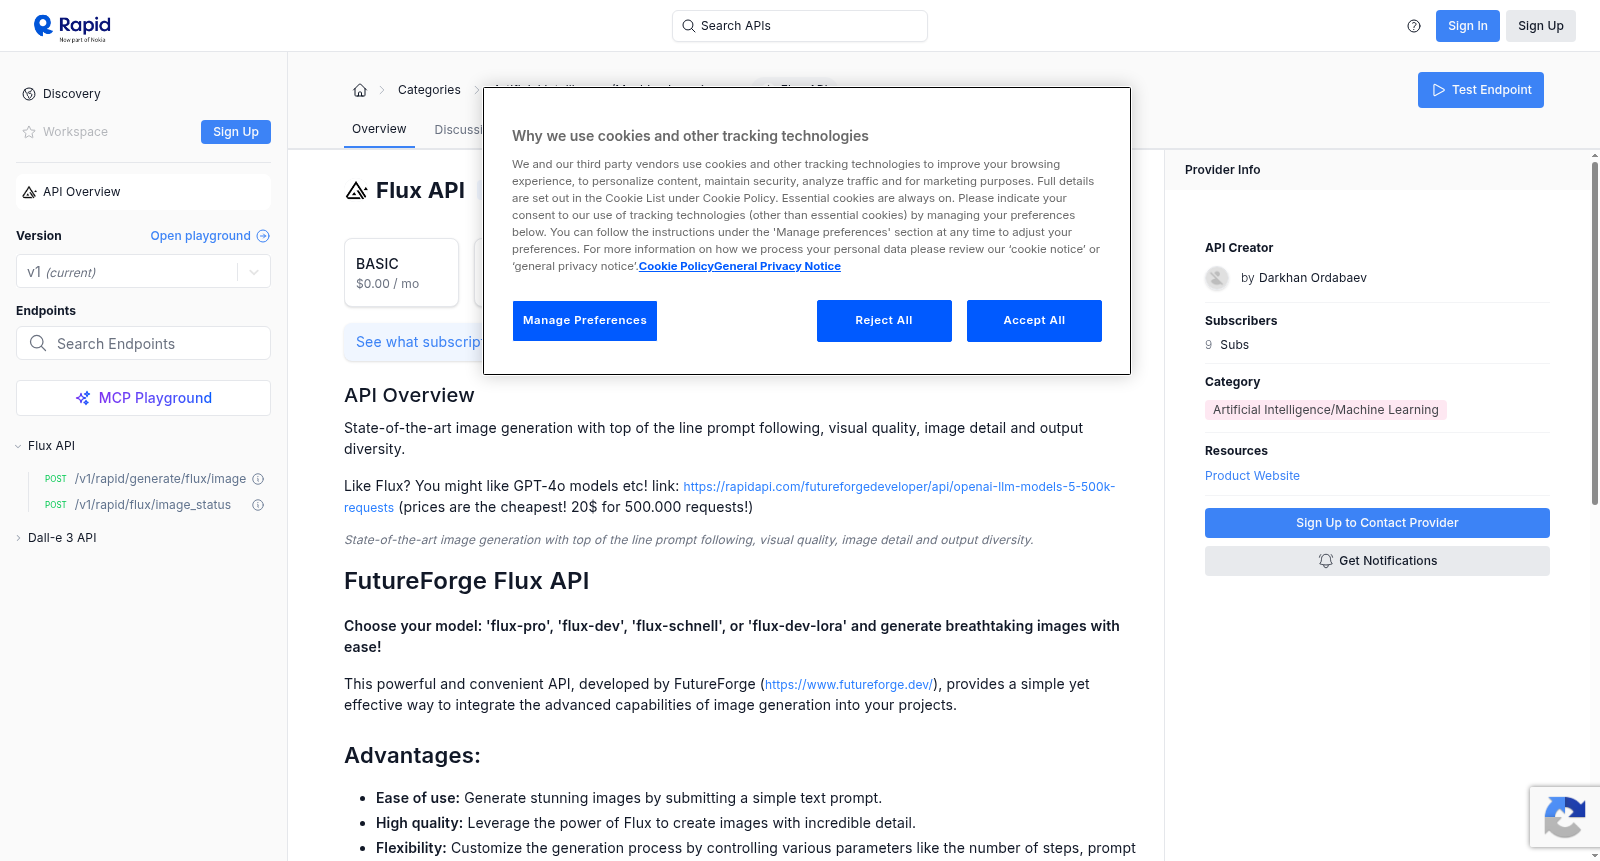Focus the Search APIs field
The width and height of the screenshot is (1600, 861).
[x=800, y=26]
